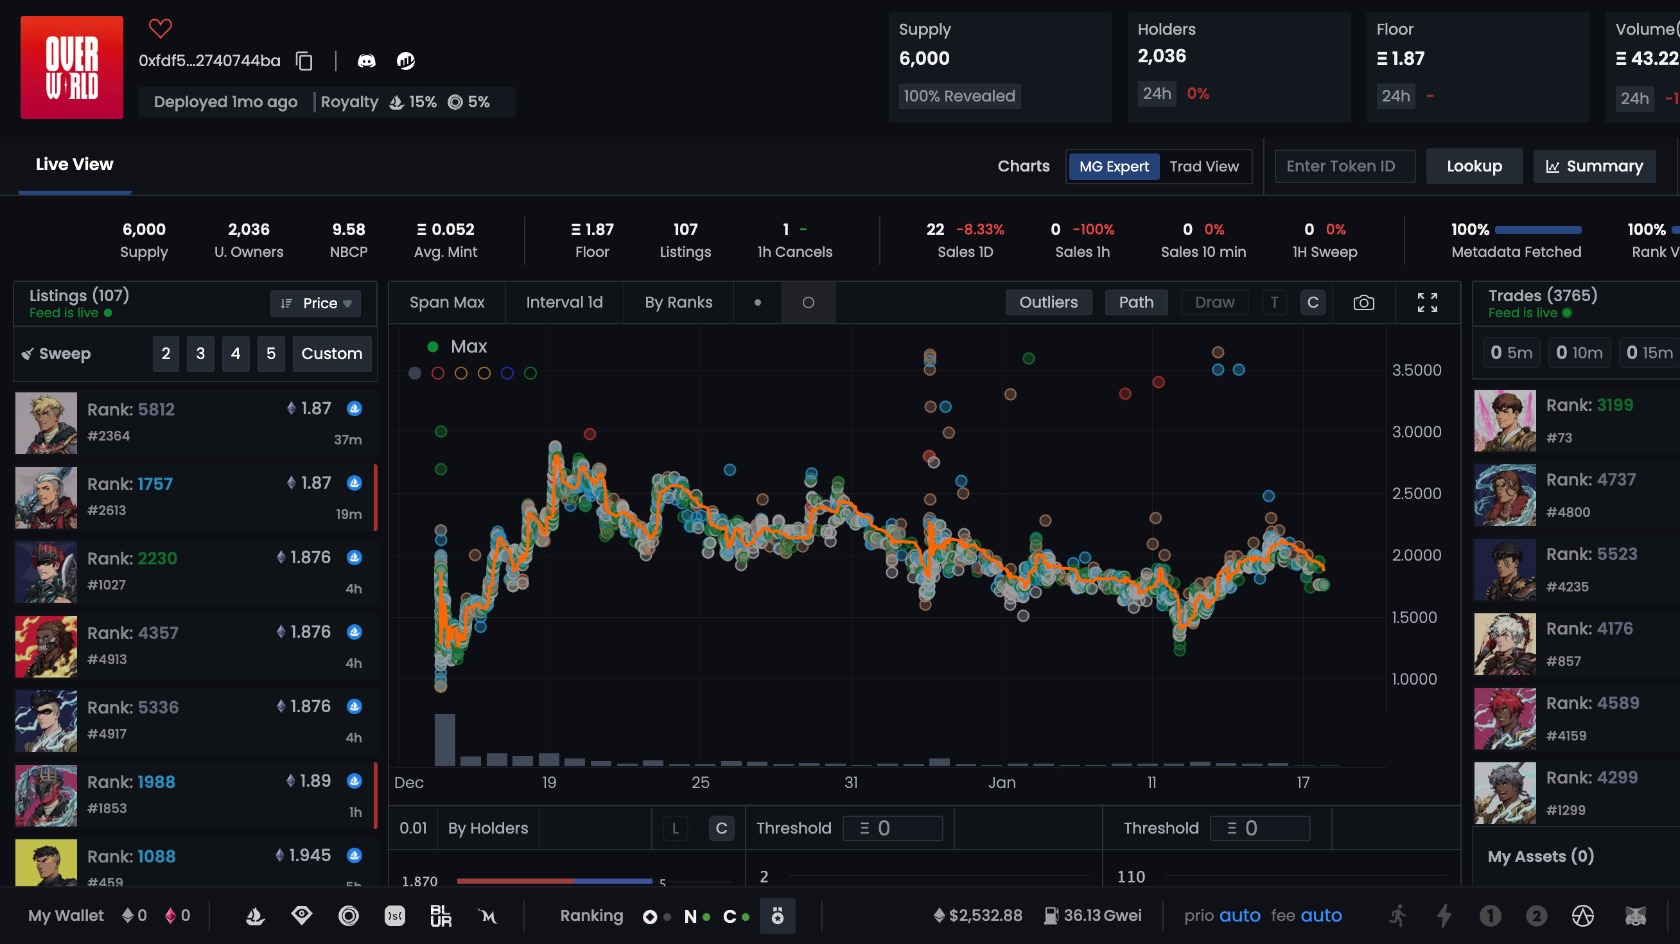Viewport: 1680px width, 944px height.
Task: Open the OpenSea sailboat marketplace icon
Action: (255, 916)
